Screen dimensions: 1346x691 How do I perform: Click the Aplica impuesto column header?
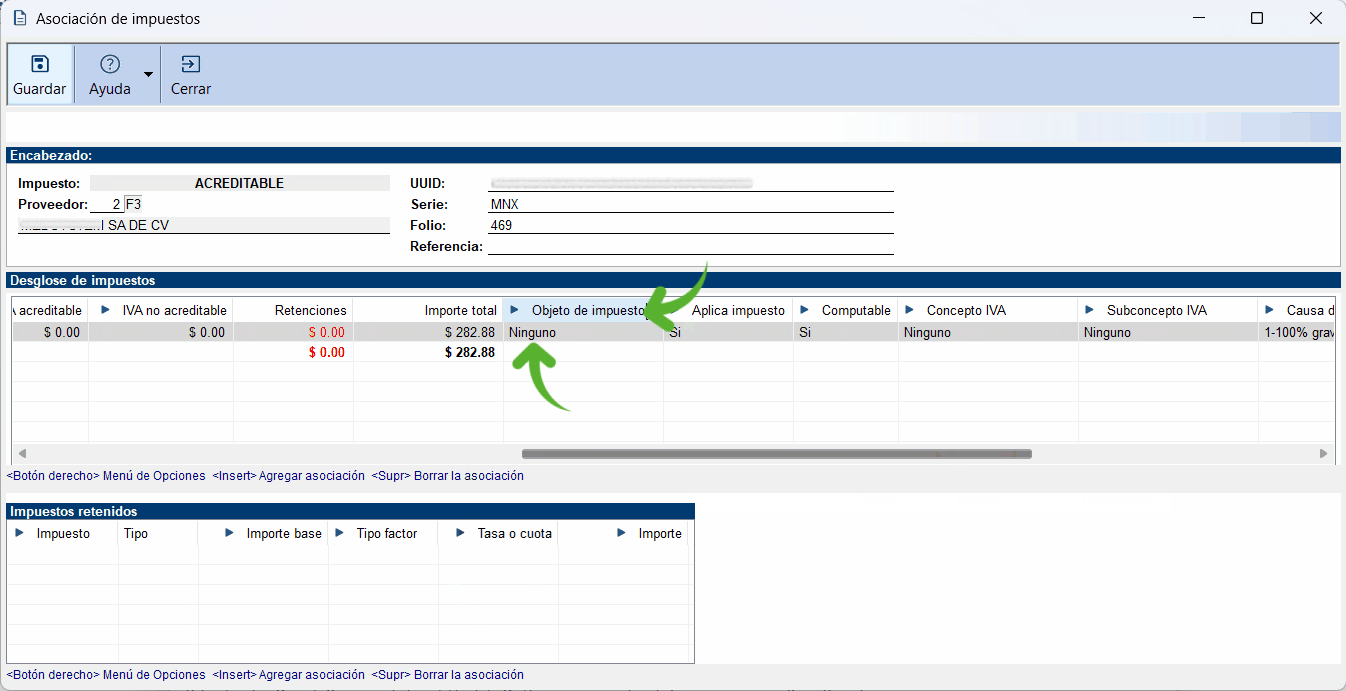[x=737, y=310]
